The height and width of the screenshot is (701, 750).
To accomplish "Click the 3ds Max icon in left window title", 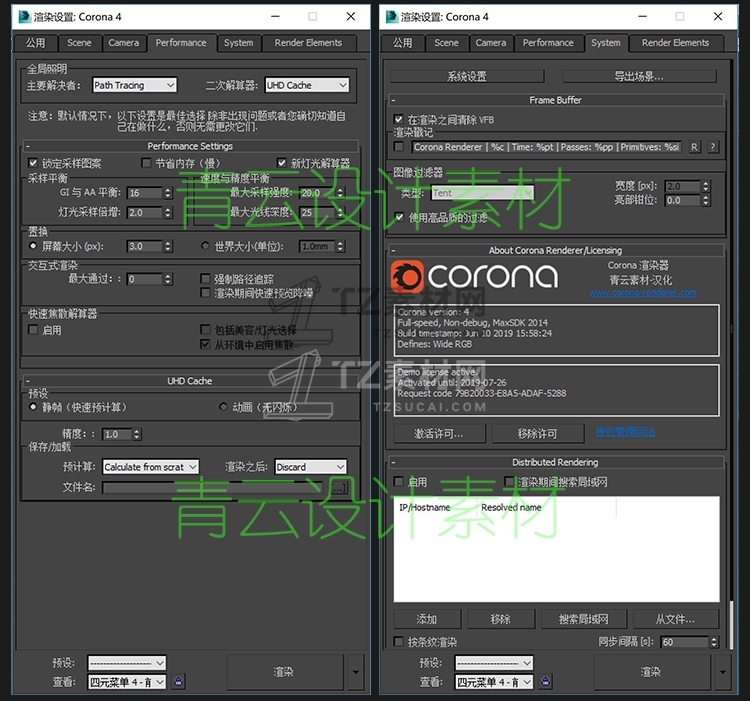I will pos(24,17).
